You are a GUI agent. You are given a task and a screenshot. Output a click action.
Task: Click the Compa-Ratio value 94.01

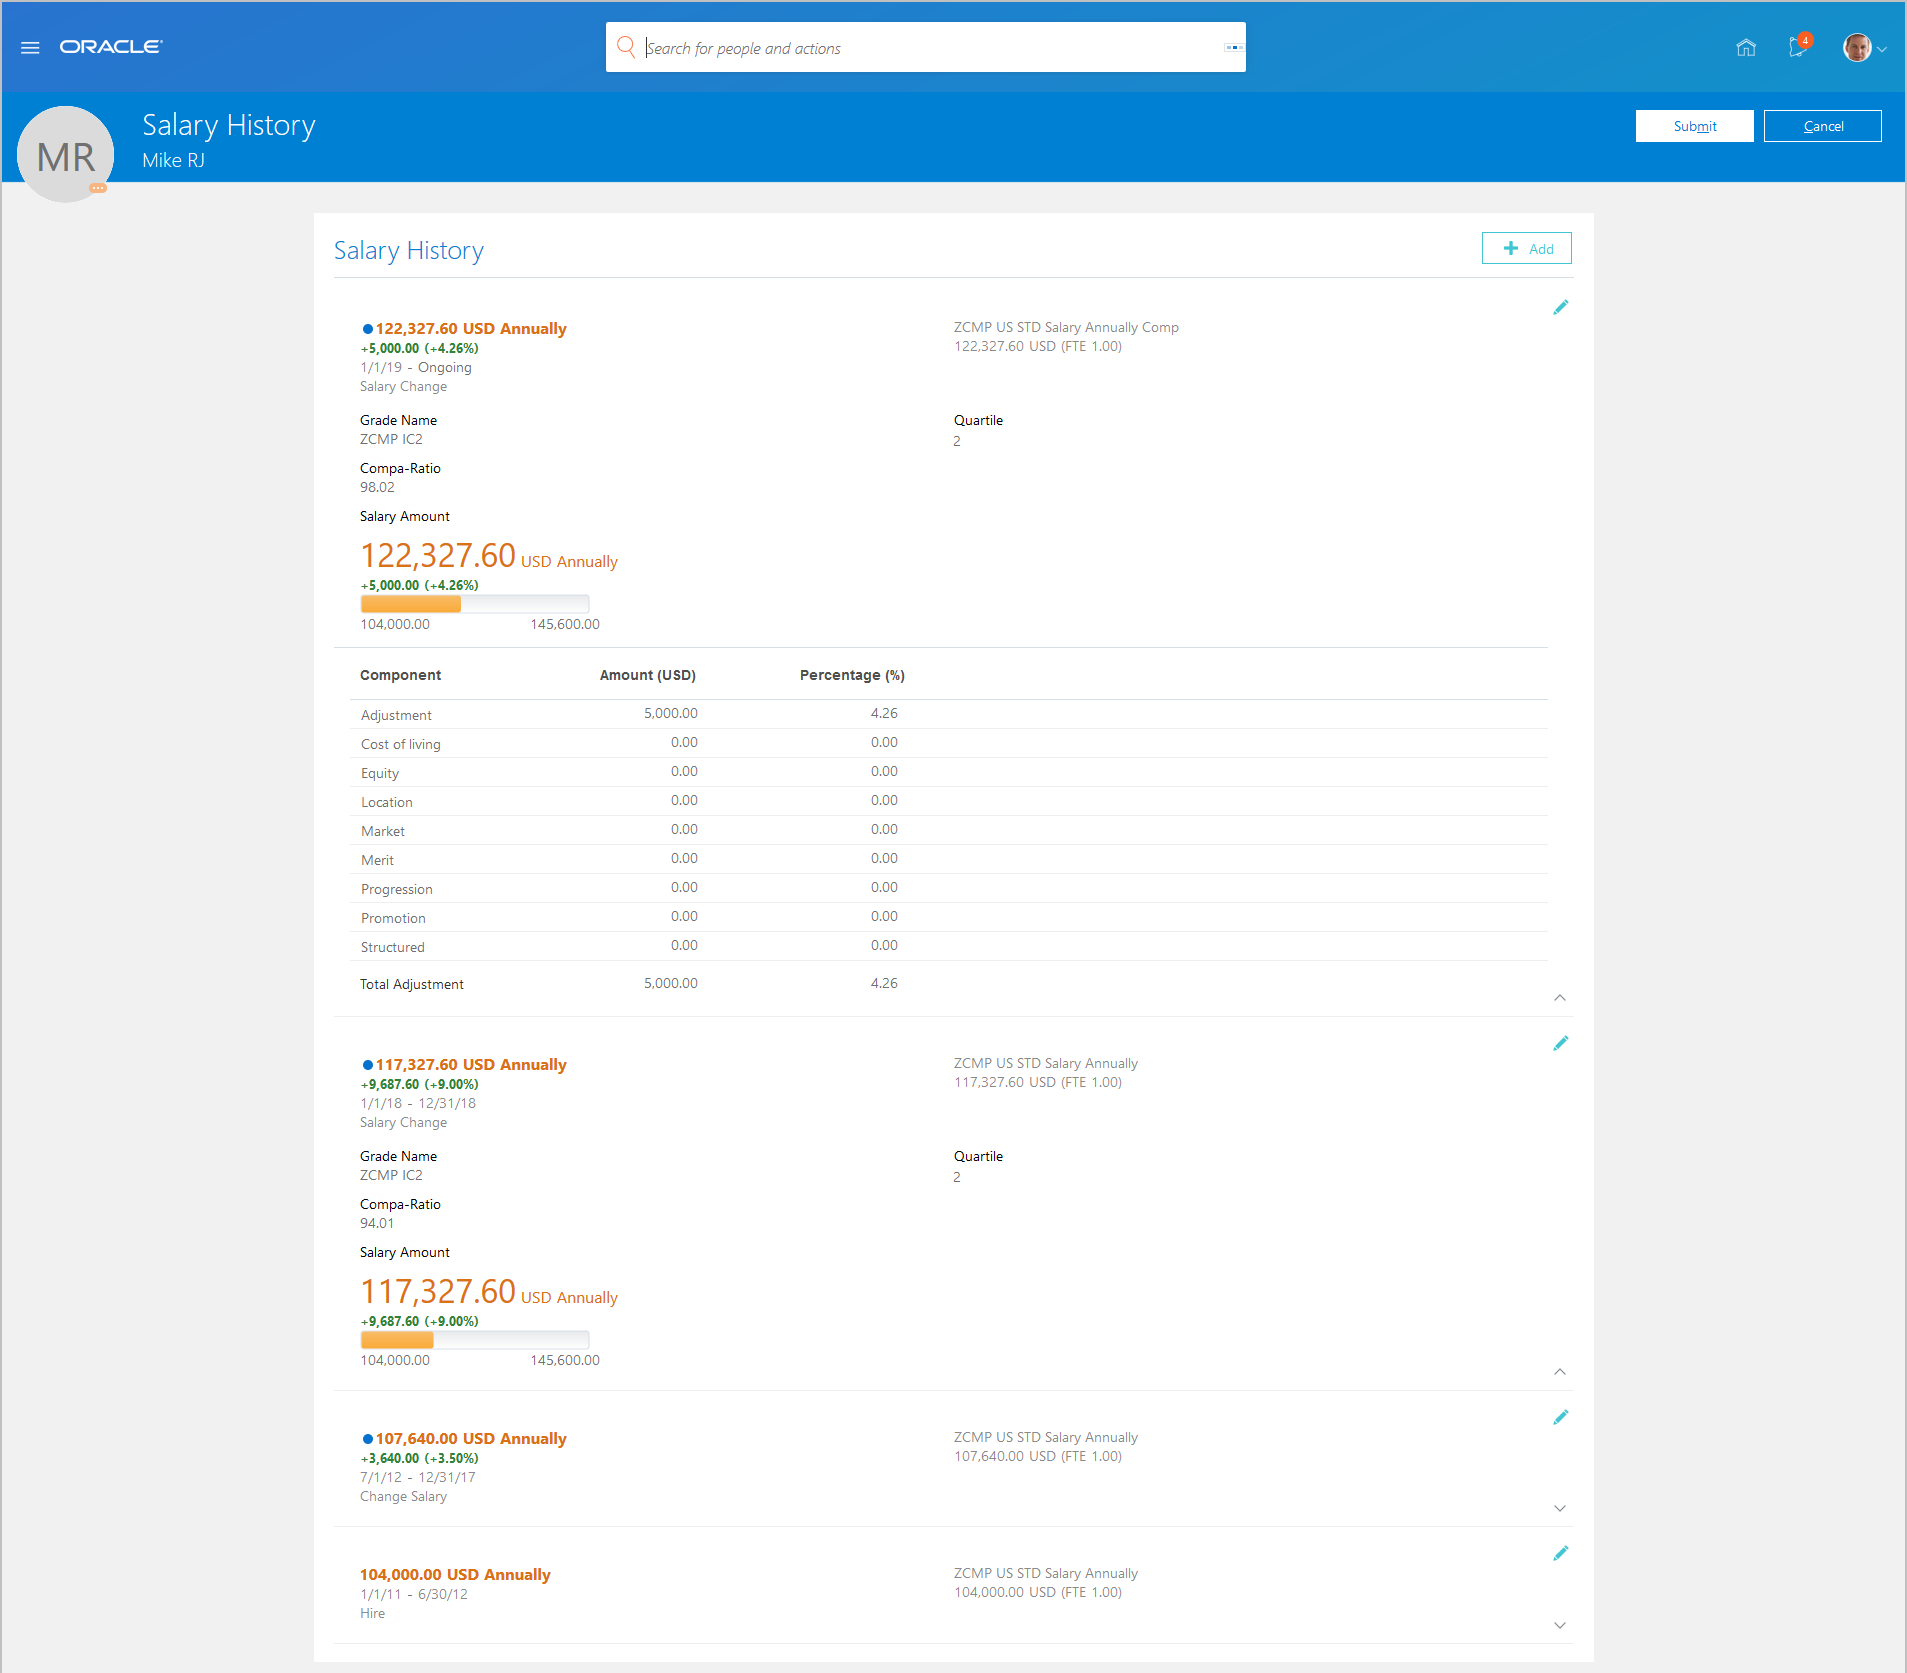coord(377,1223)
